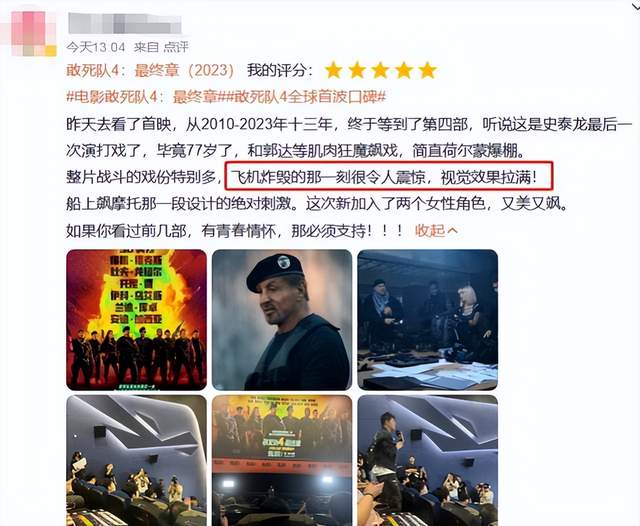Click the red-boxed sentence about 飞机炸毁
The image size is (640, 526).
coord(389,176)
